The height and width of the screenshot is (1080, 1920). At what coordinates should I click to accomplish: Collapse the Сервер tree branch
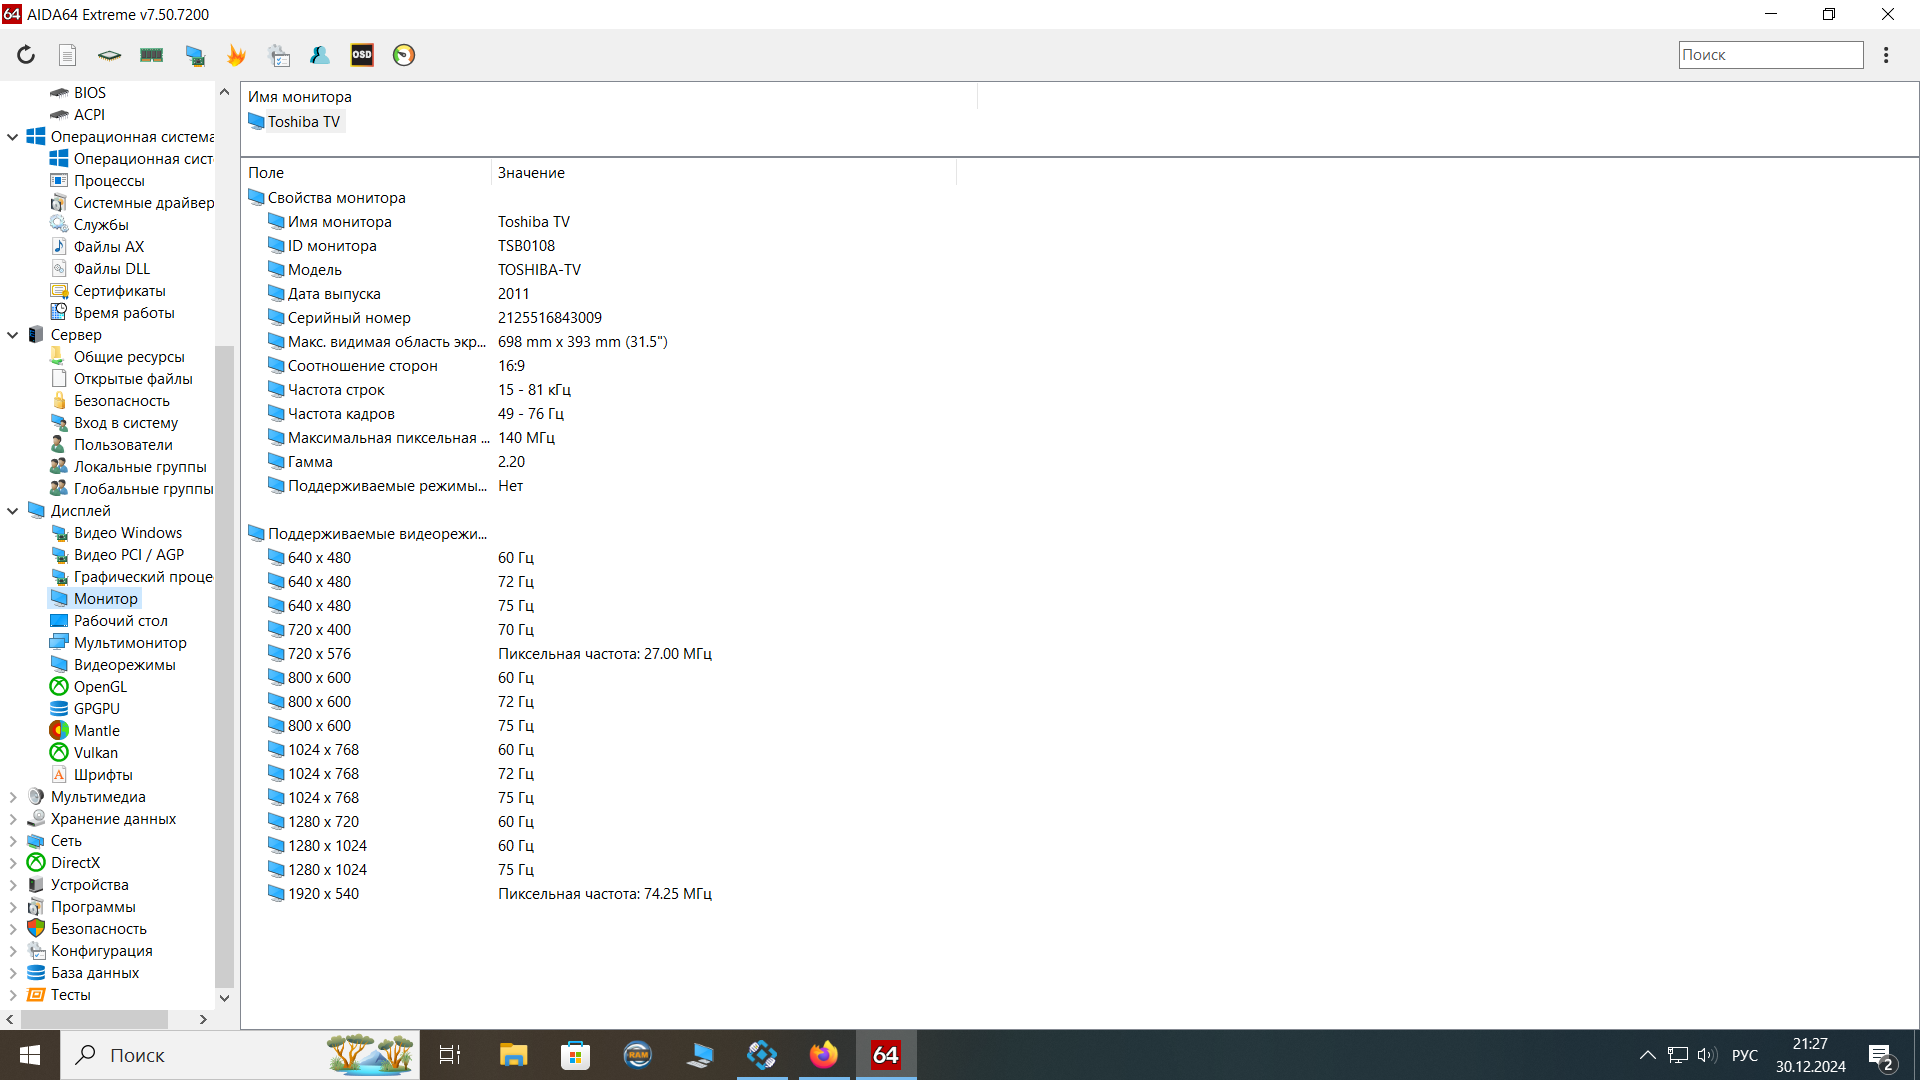pyautogui.click(x=13, y=335)
